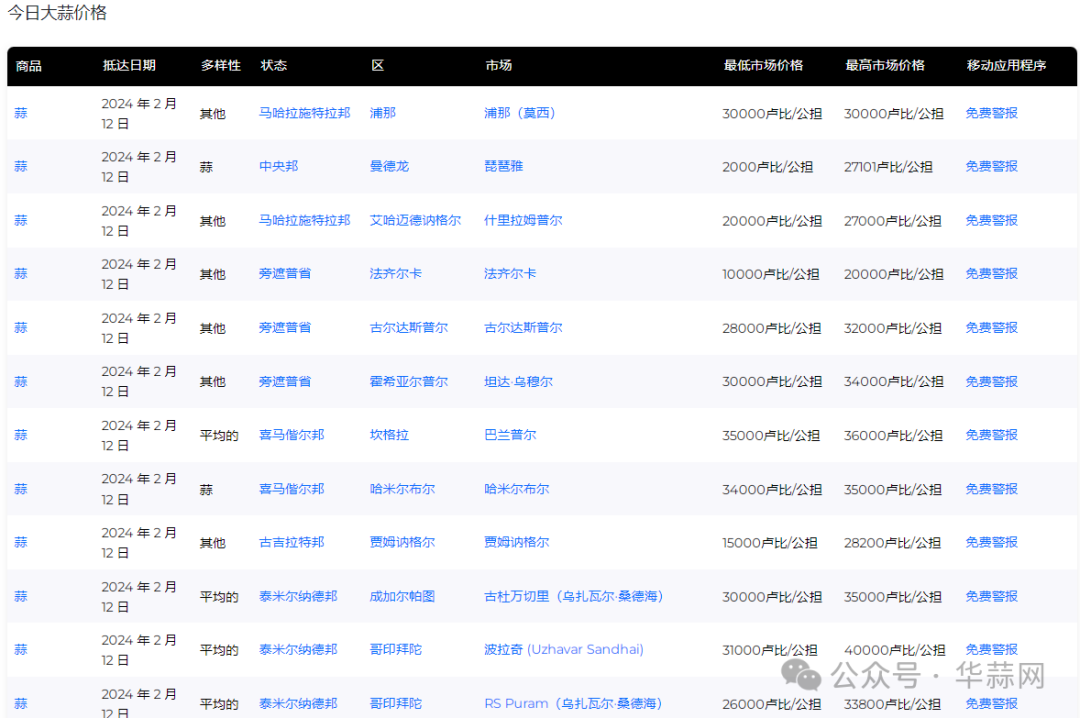Viewport: 1080px width, 718px height.
Task: Open the 艾哈迈德讷格尔 district link
Action: 415,220
